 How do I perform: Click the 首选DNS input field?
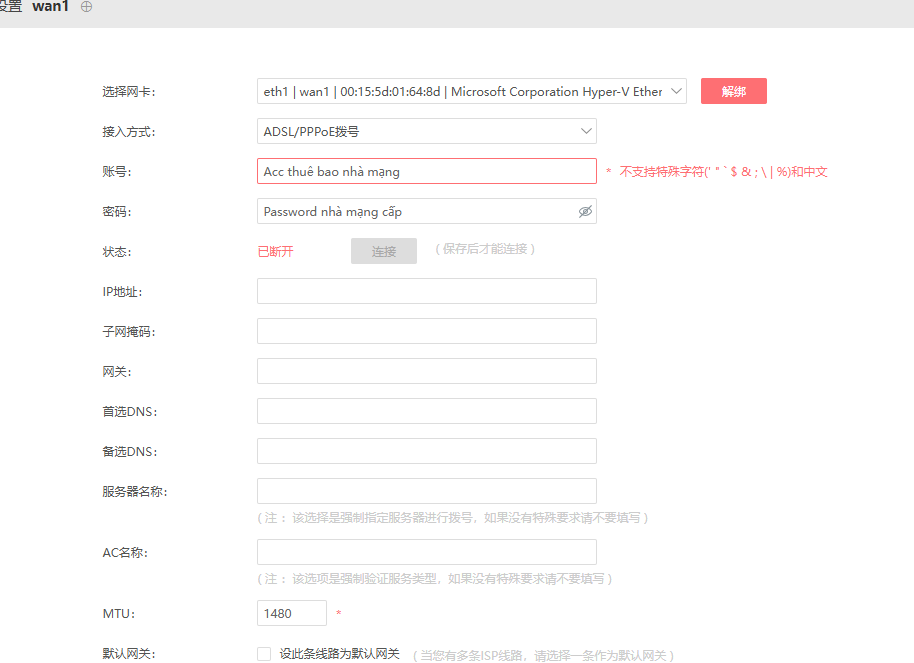click(427, 411)
